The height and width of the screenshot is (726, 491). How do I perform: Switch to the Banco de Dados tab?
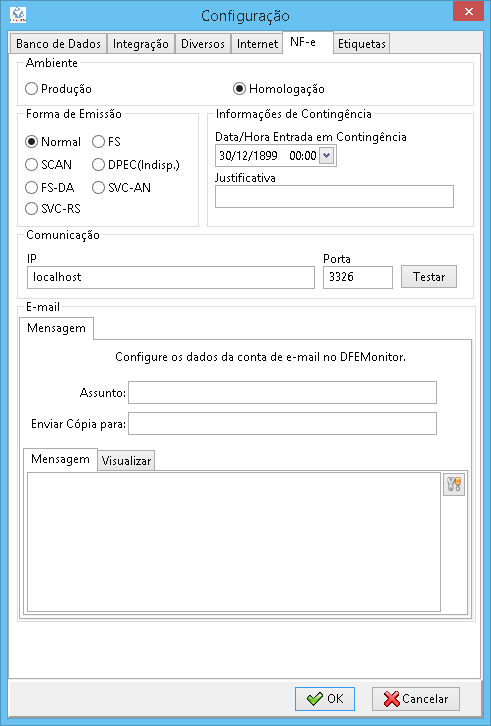click(x=58, y=44)
